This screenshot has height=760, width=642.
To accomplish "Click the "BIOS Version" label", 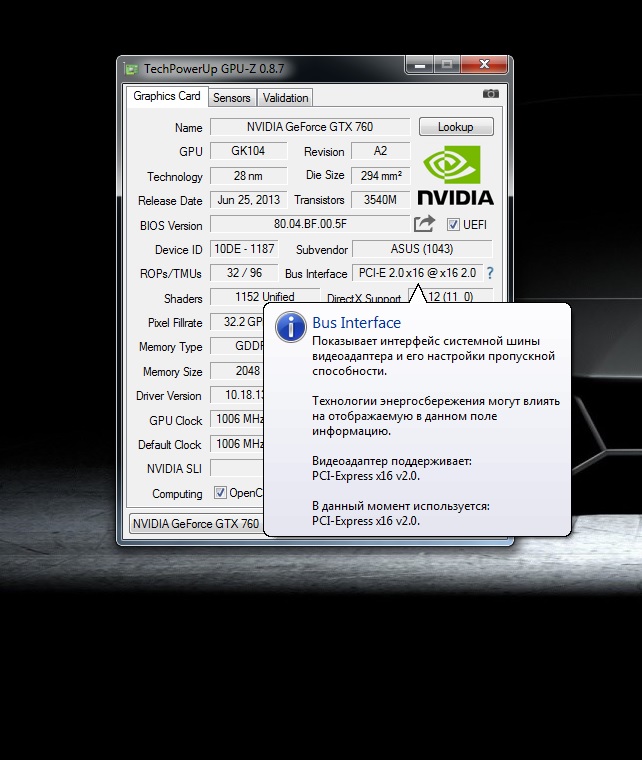I will (171, 225).
